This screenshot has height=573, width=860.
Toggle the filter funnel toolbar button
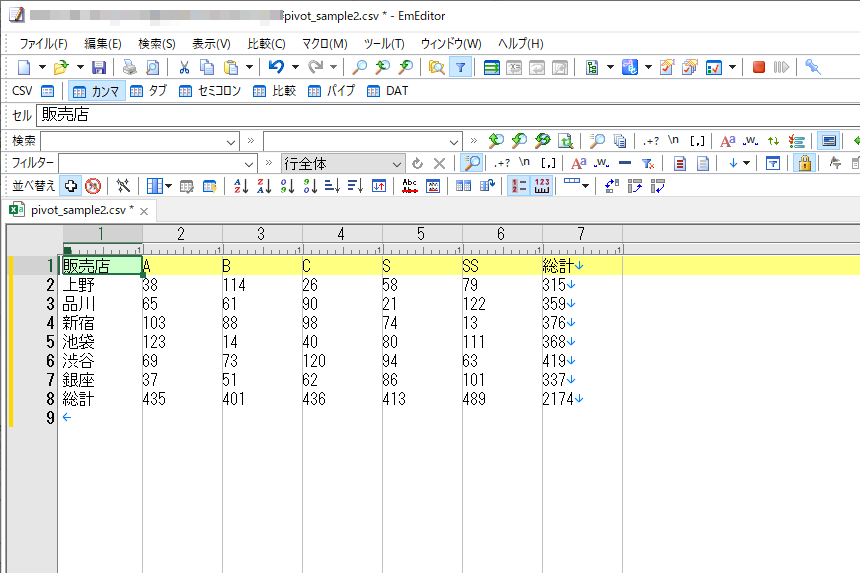(x=460, y=67)
